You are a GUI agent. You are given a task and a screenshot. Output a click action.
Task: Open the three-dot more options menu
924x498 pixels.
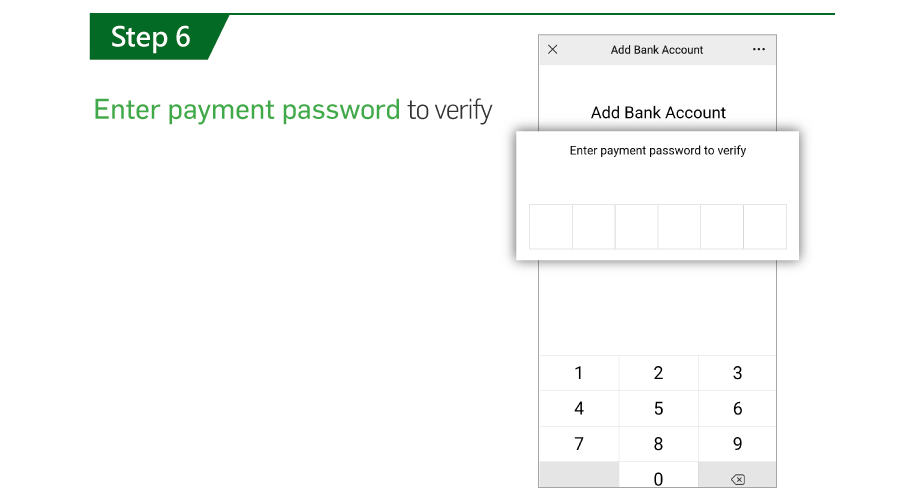click(758, 50)
